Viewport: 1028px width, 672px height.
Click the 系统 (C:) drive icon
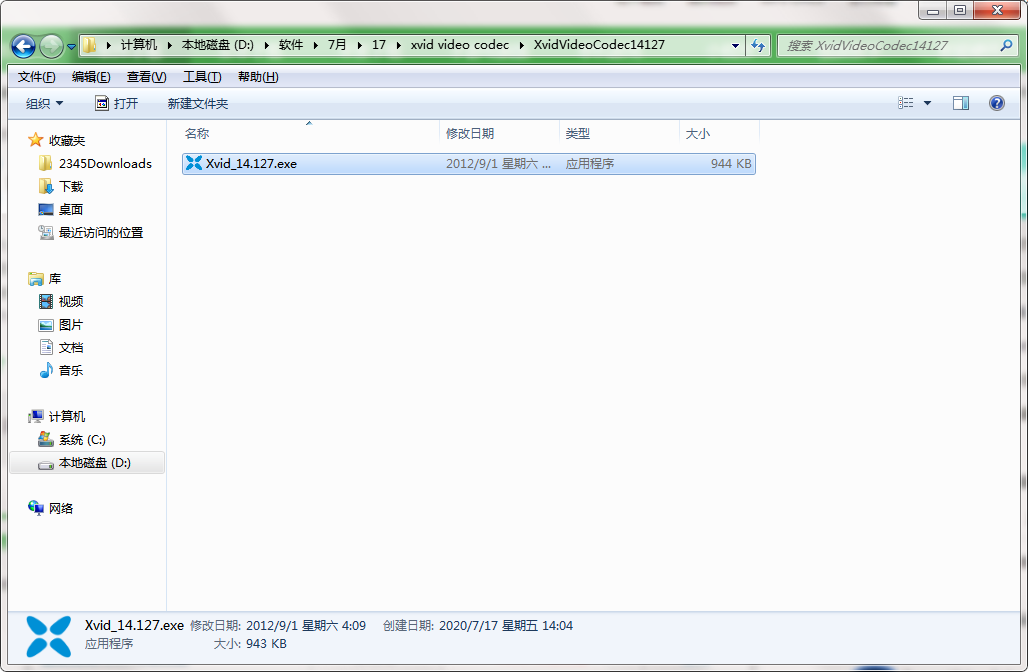[x=46, y=439]
